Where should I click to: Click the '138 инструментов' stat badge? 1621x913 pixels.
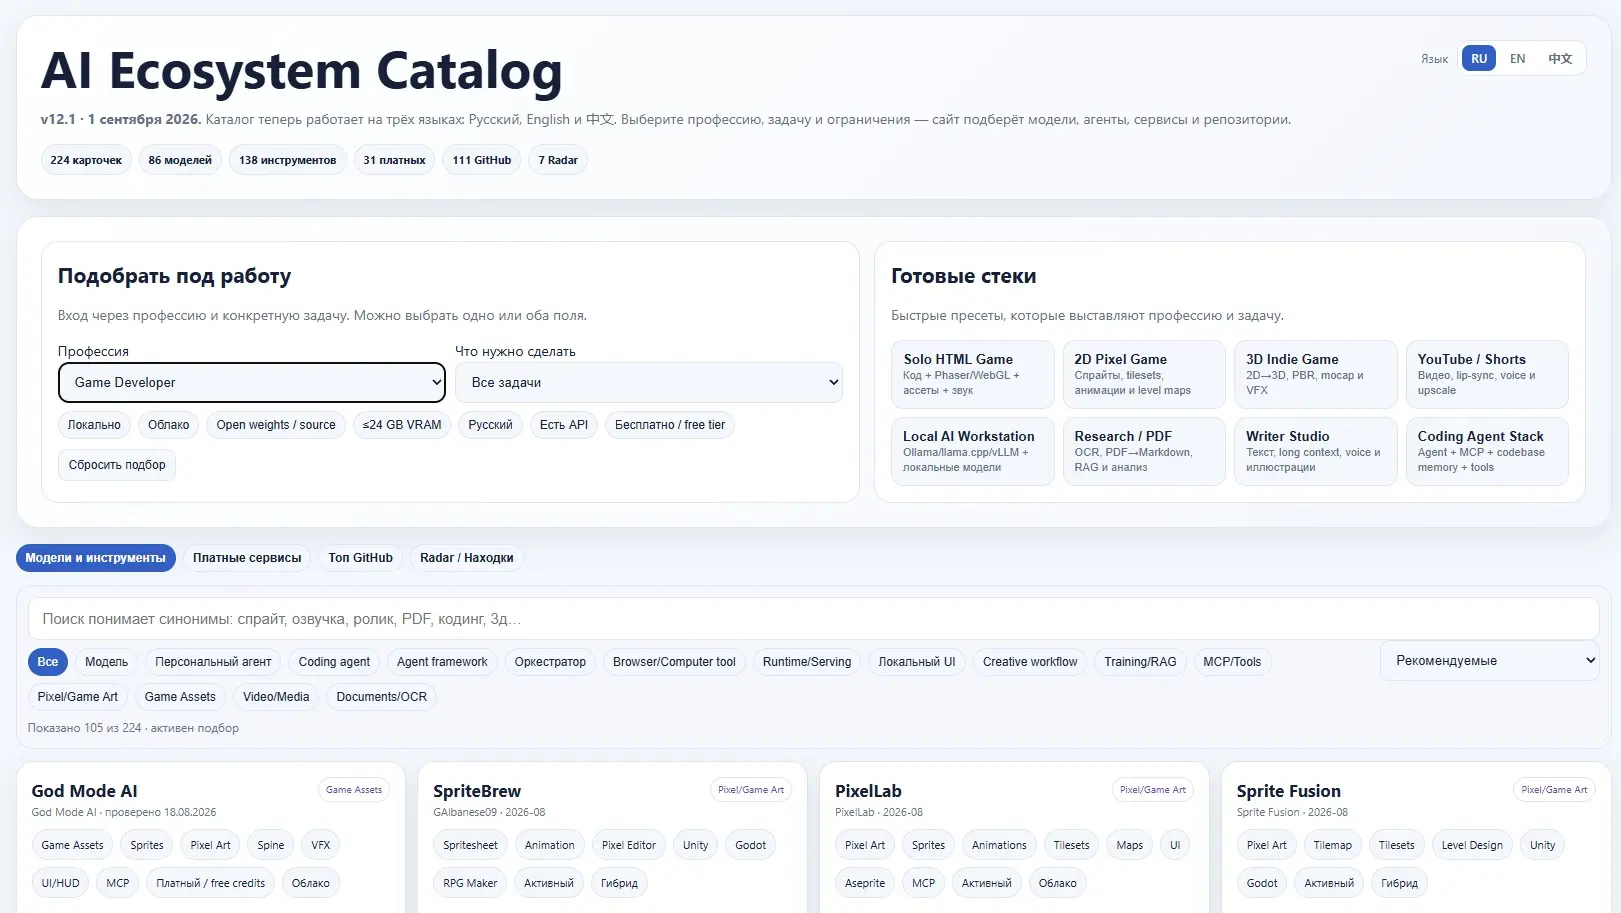tap(288, 160)
